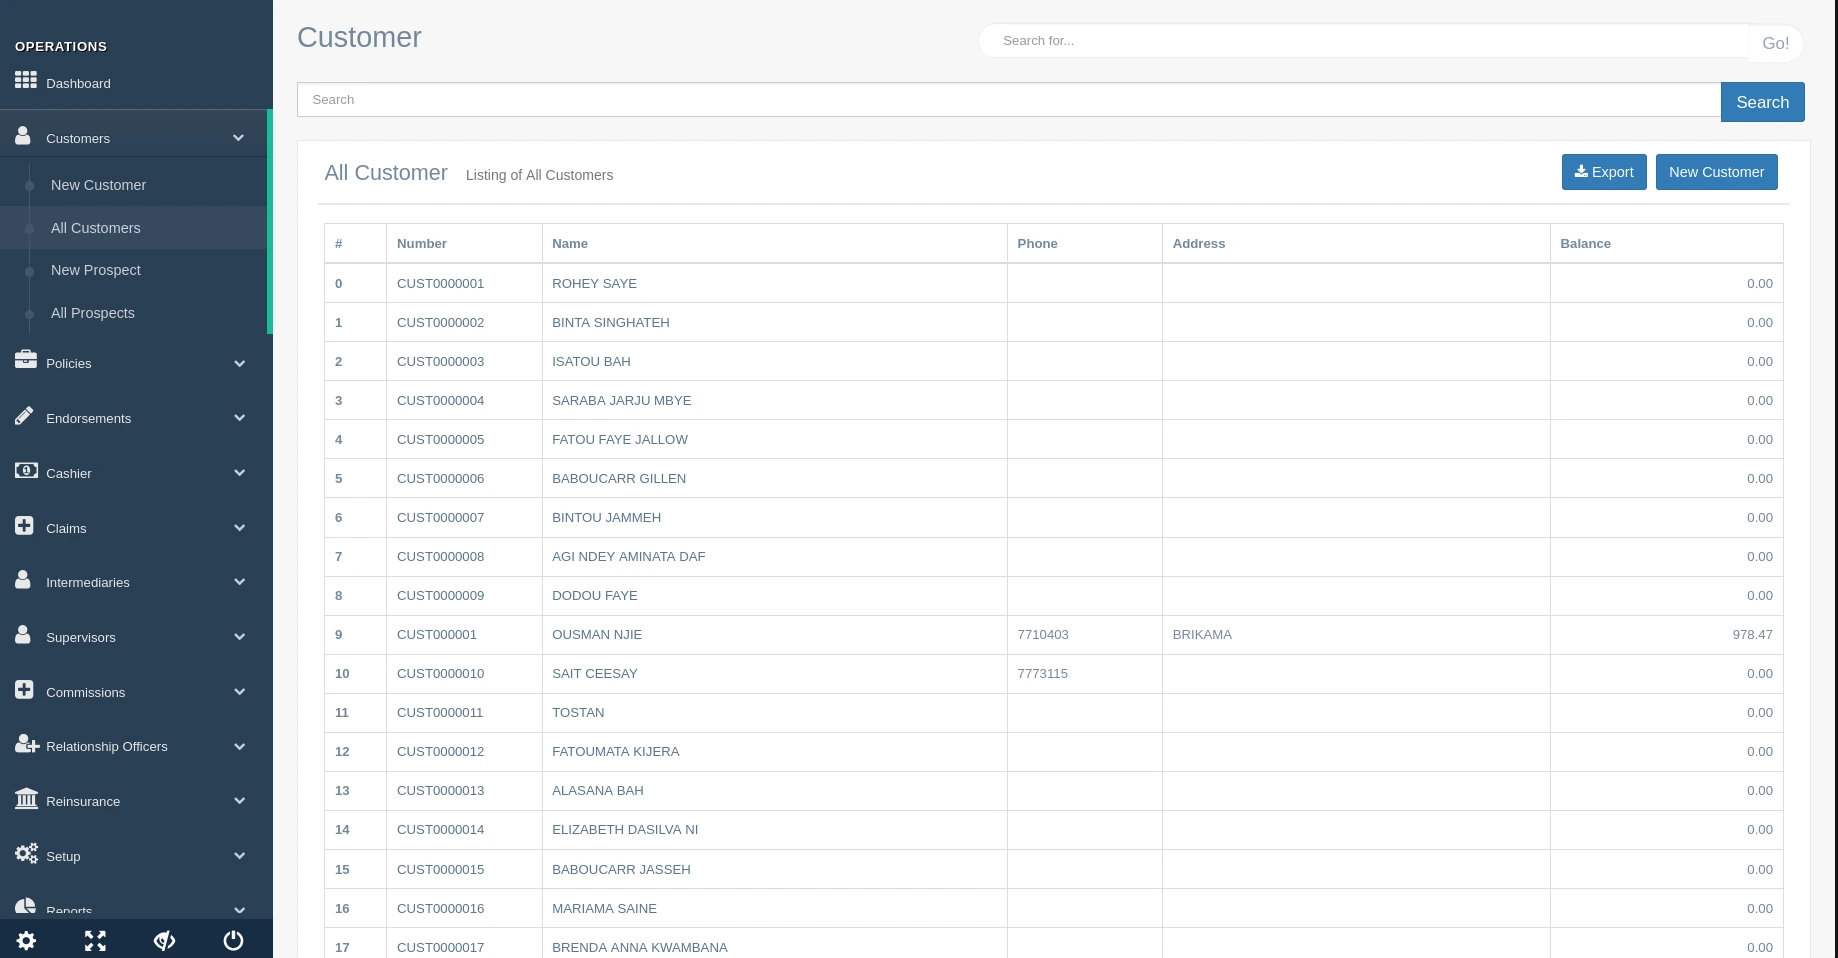Click the Customers person icon
The height and width of the screenshot is (958, 1838).
click(23, 135)
